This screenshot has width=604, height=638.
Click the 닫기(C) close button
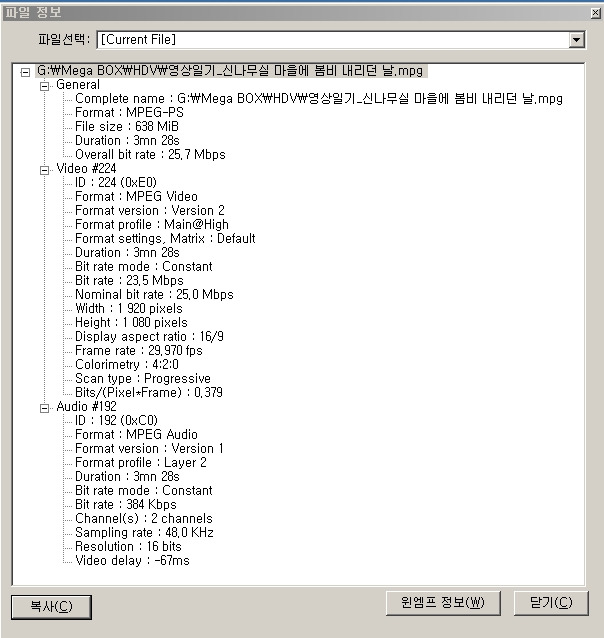click(x=551, y=603)
